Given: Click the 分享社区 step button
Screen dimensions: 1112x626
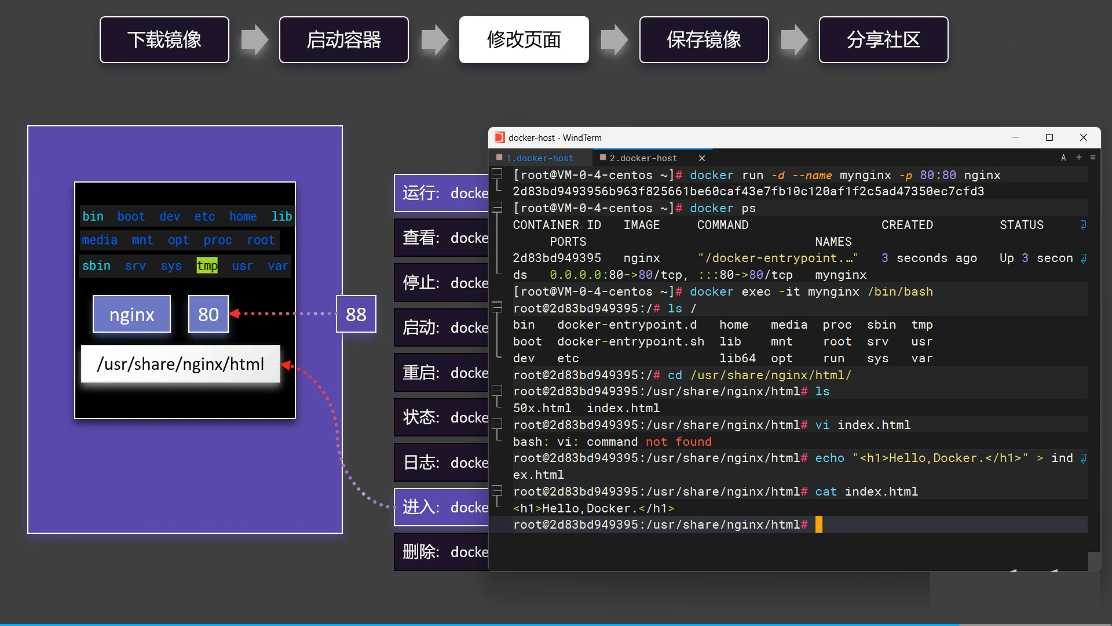Looking at the screenshot, I should [883, 40].
